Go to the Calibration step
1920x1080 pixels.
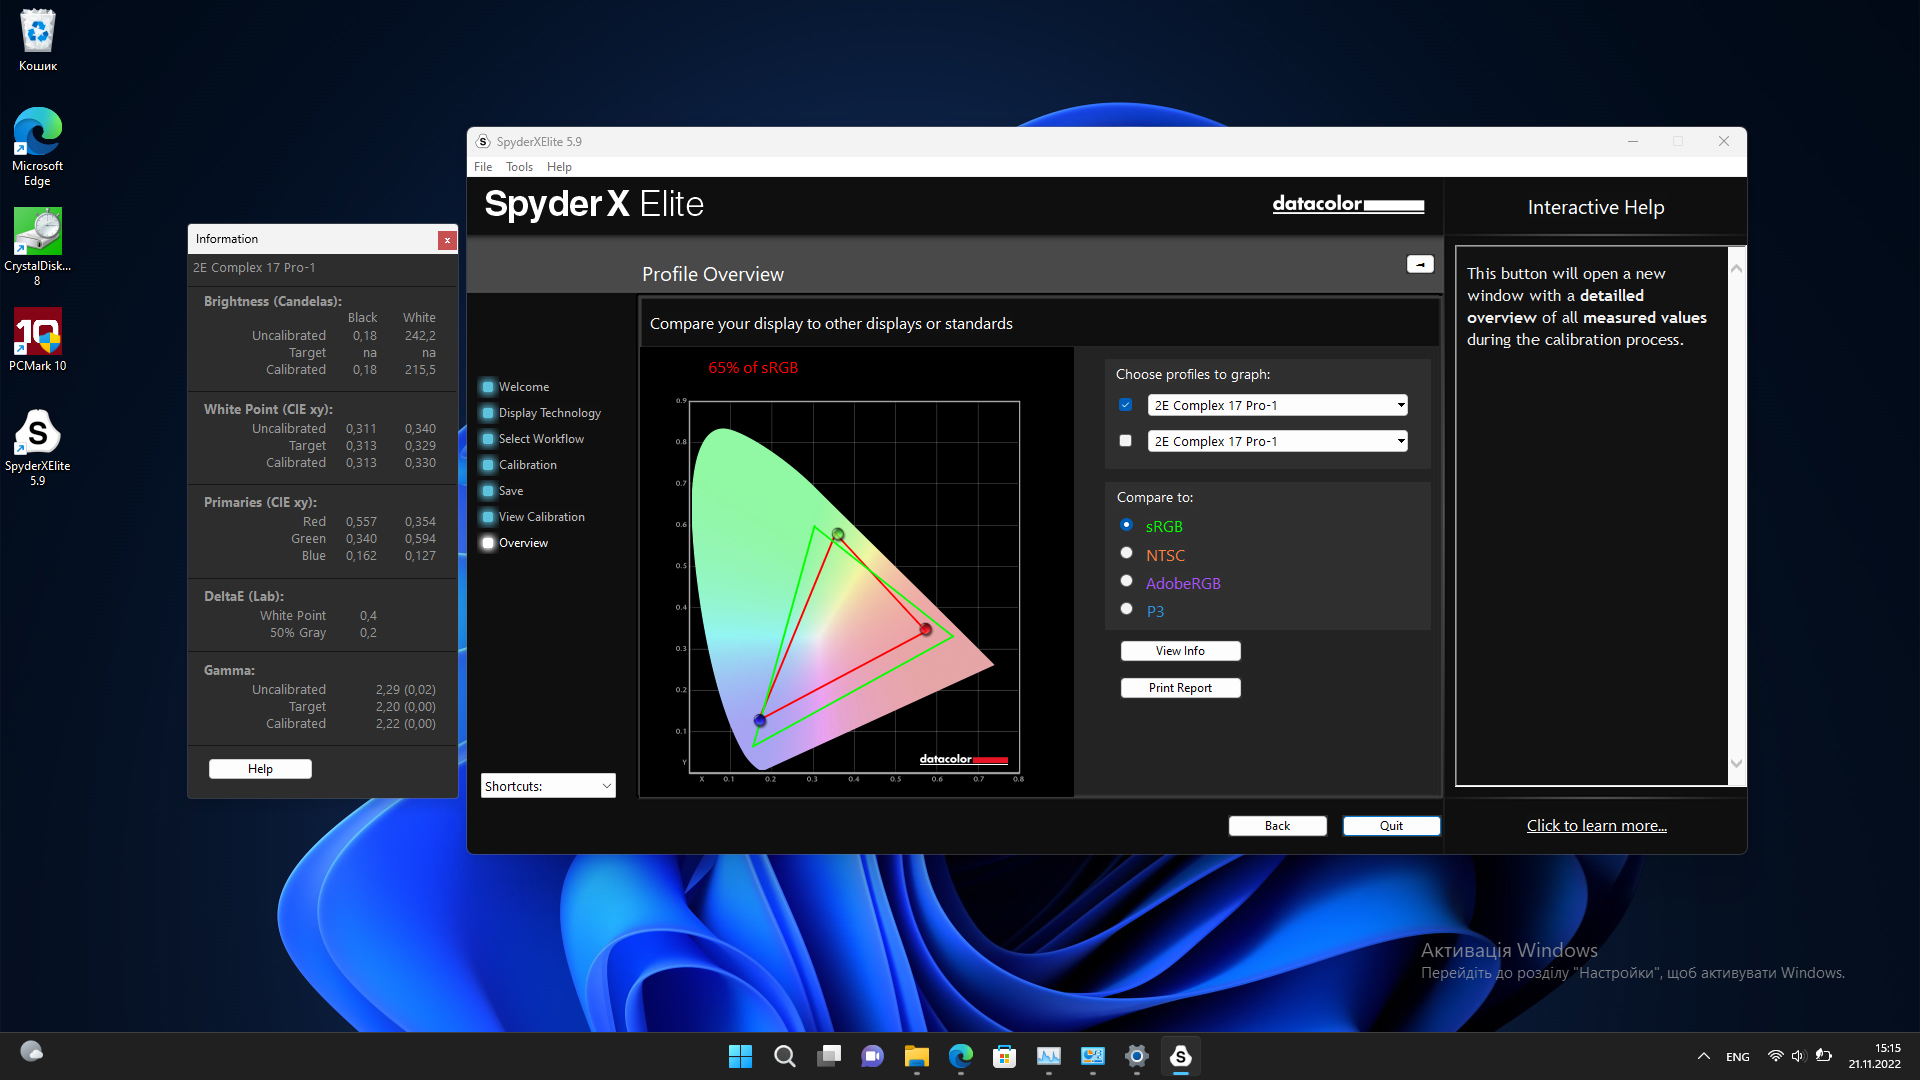[519, 465]
